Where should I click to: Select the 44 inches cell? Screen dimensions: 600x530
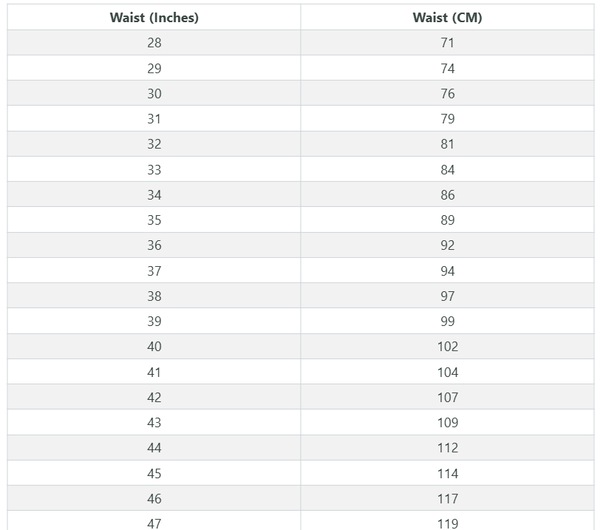tap(154, 448)
